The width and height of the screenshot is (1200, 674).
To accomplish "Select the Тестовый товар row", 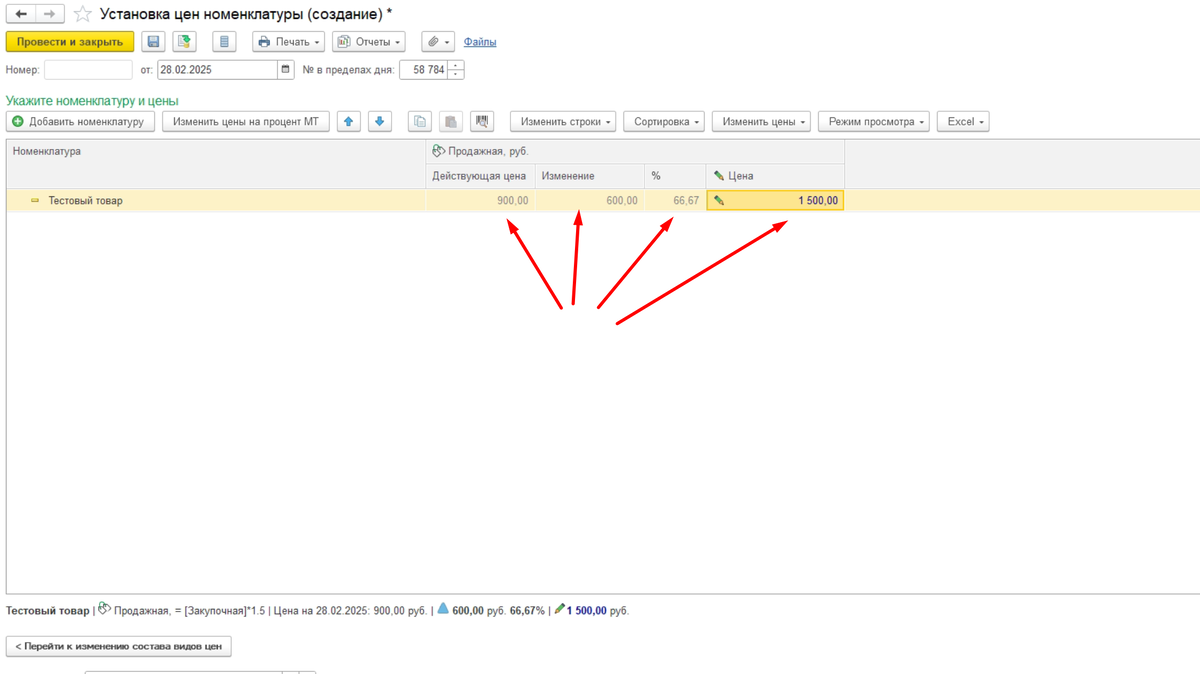I will pyautogui.click(x=215, y=201).
